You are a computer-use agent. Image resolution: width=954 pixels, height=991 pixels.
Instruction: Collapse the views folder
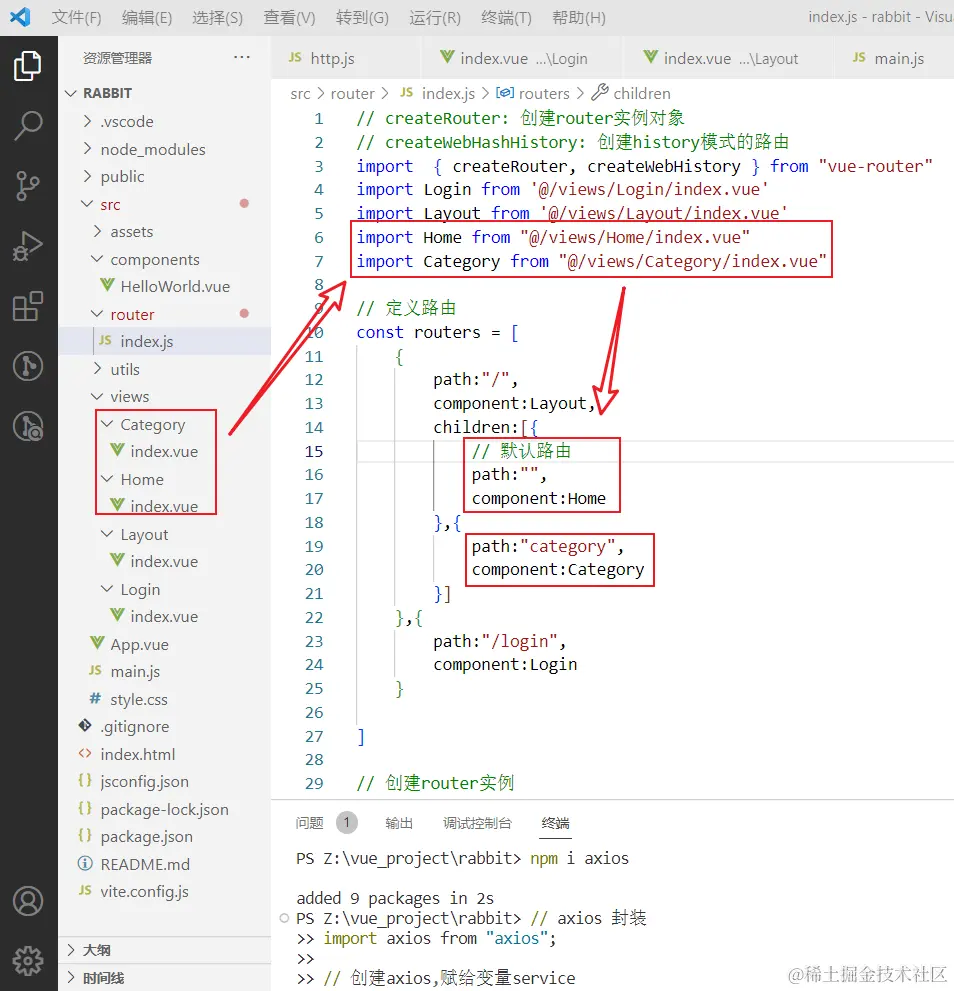click(x=129, y=397)
